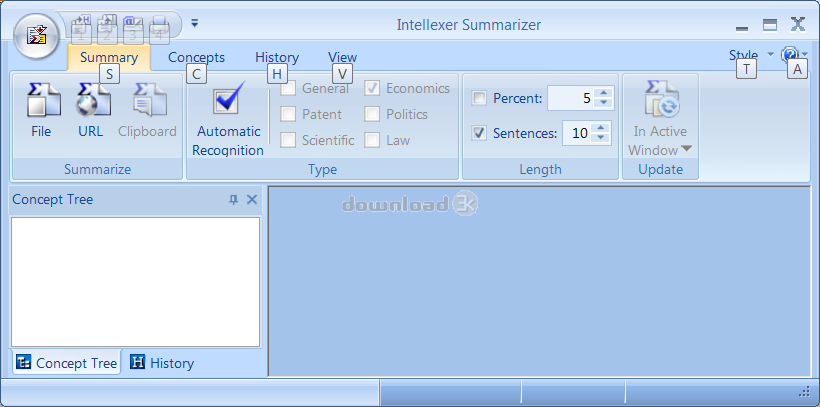820x407 pixels.
Task: Check the Patent type checkbox
Action: pyautogui.click(x=288, y=114)
